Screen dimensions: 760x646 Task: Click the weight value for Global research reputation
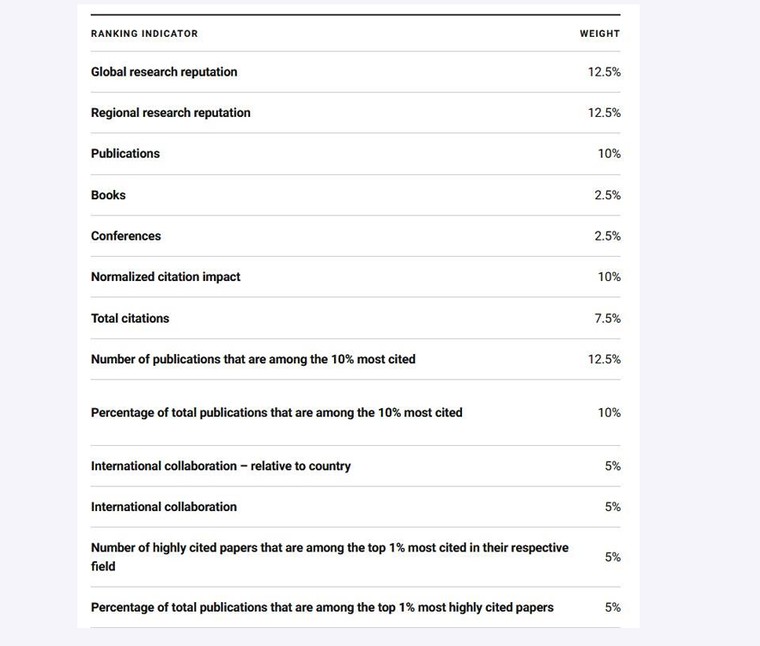coord(604,72)
